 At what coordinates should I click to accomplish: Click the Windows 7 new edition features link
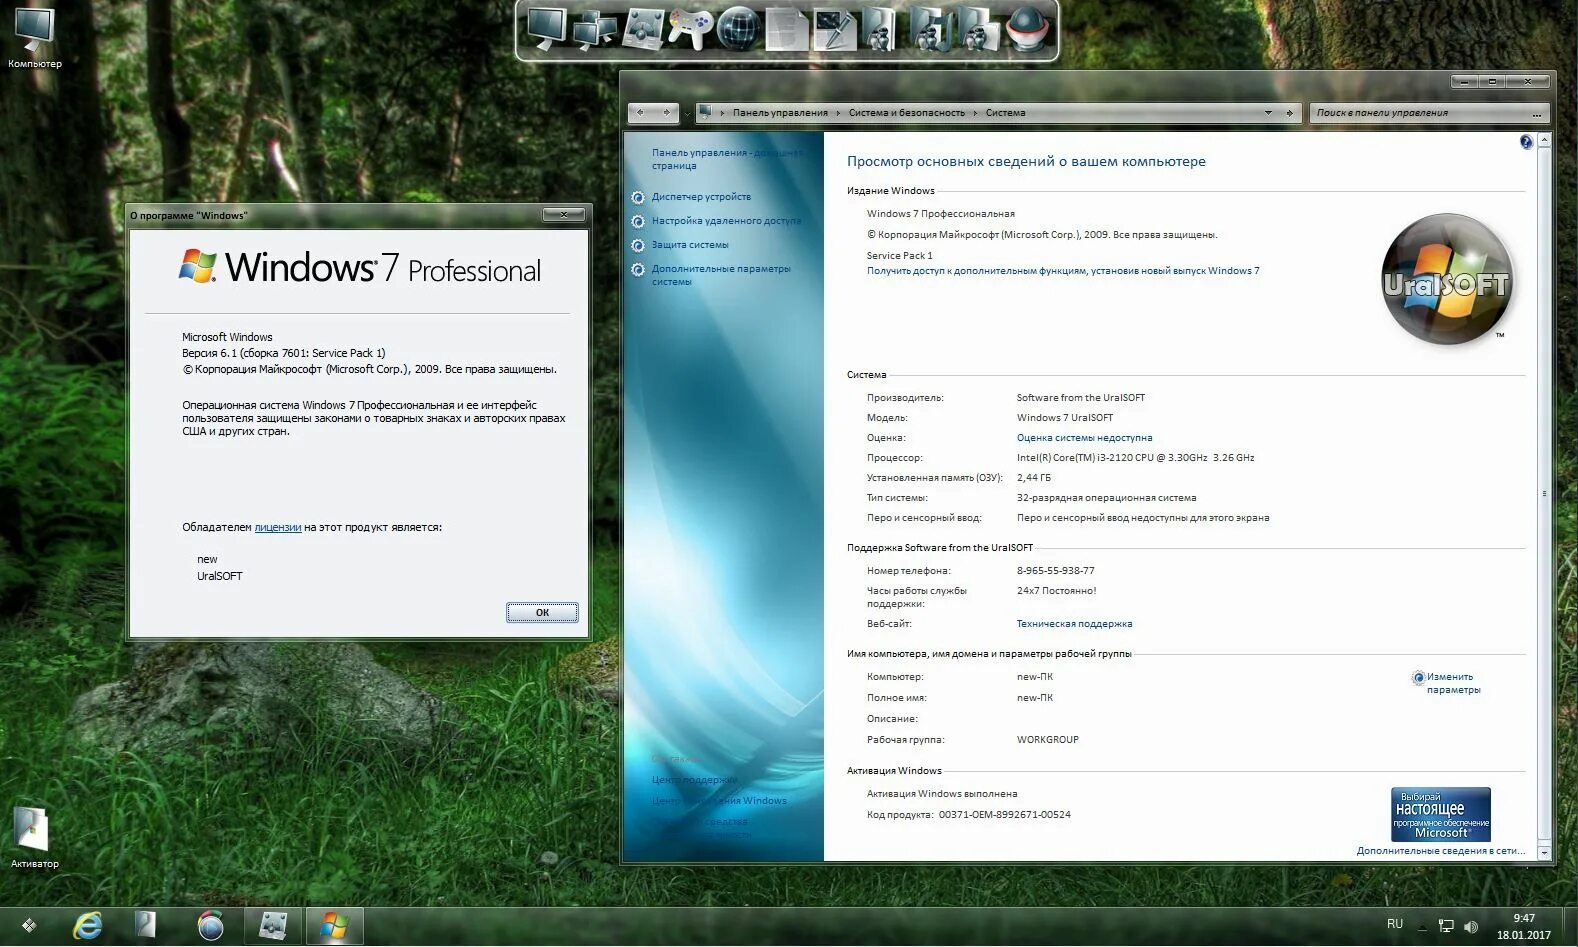(x=1063, y=271)
